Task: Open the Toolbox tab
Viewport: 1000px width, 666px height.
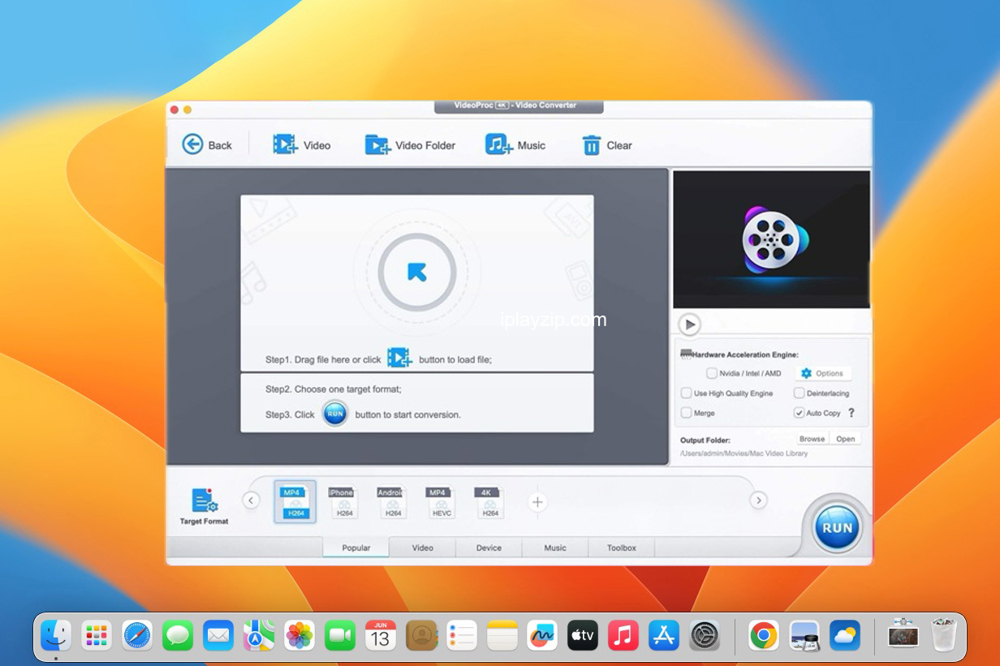Action: point(621,547)
